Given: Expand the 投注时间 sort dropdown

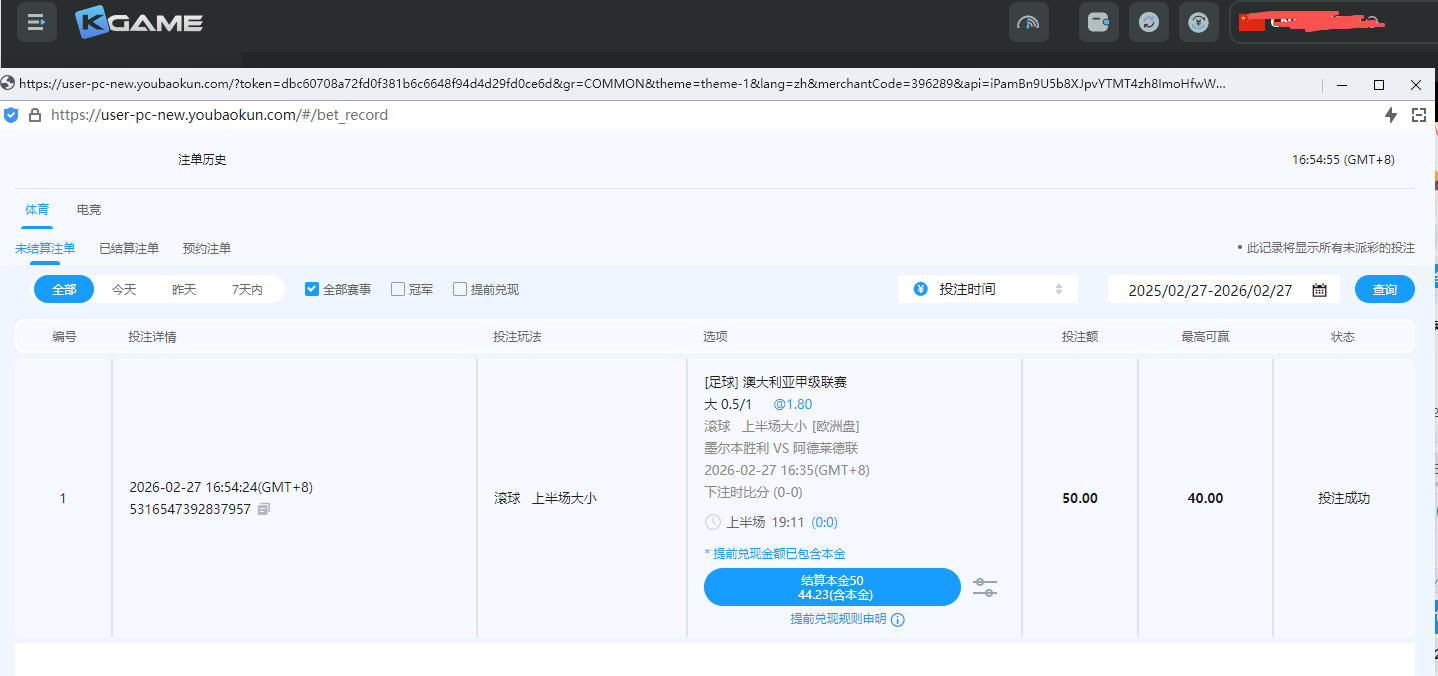Looking at the screenshot, I should [x=987, y=289].
